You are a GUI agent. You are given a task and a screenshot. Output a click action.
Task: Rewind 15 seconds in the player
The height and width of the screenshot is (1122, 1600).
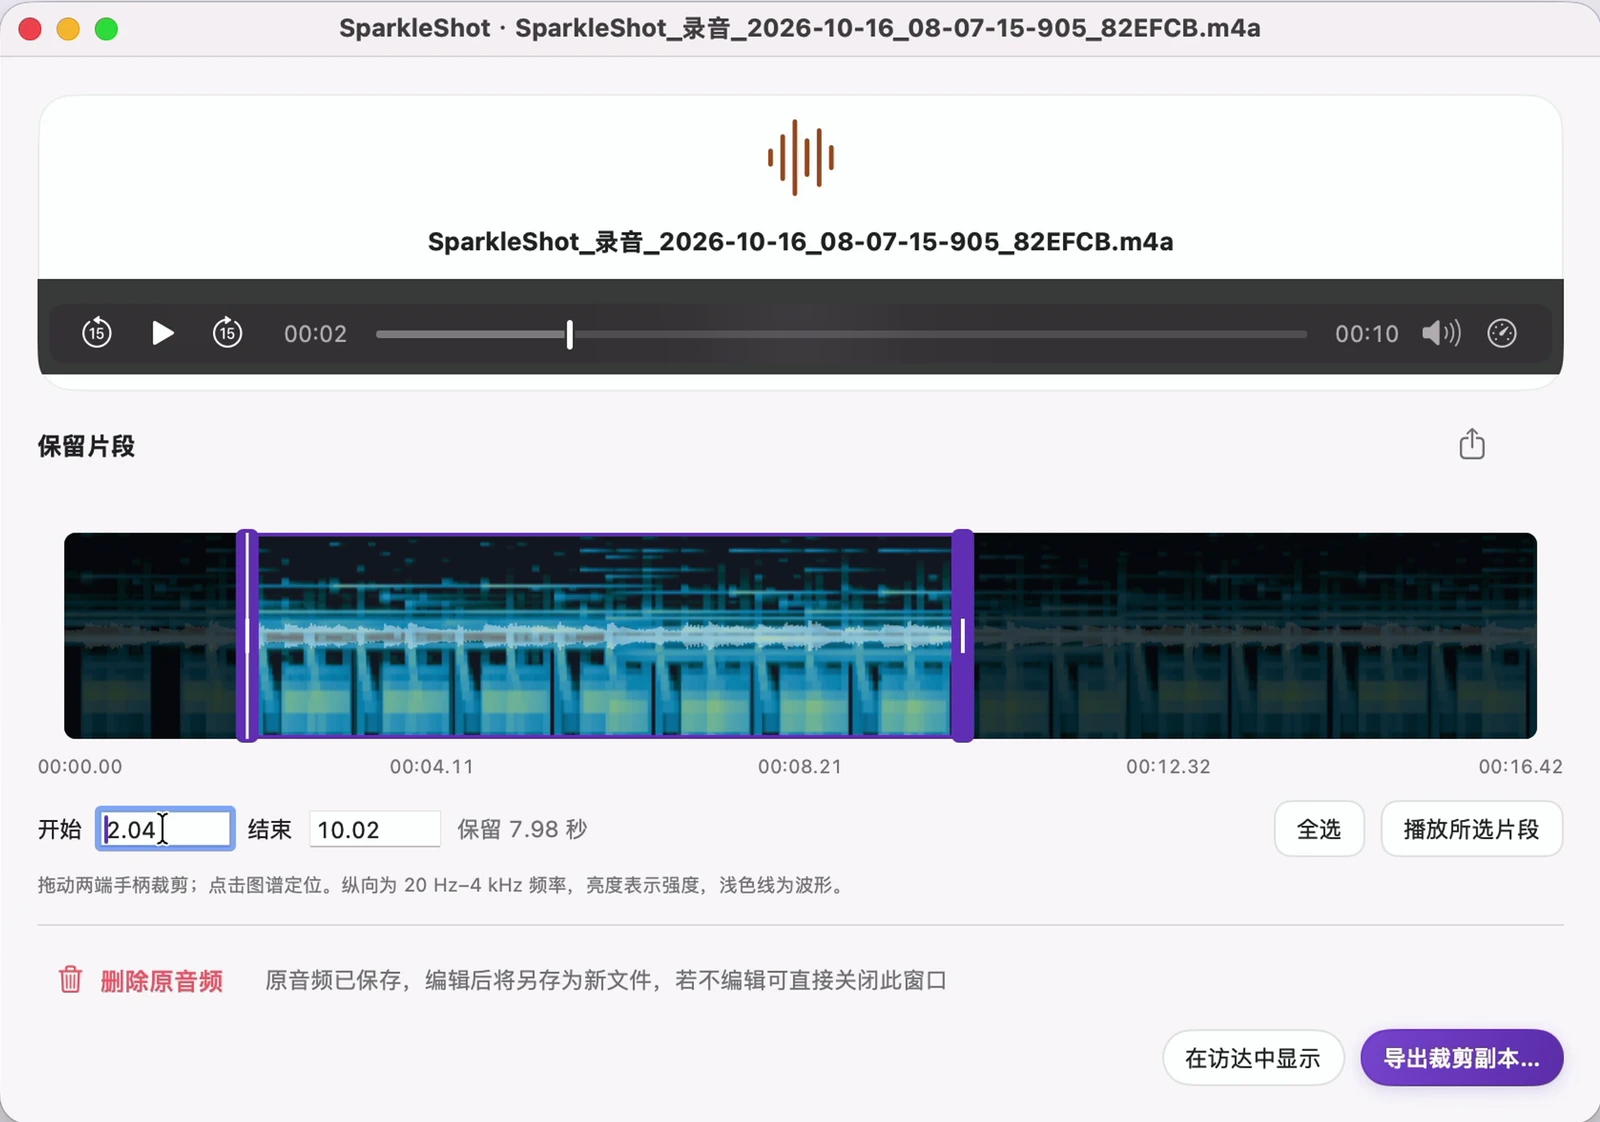tap(97, 333)
